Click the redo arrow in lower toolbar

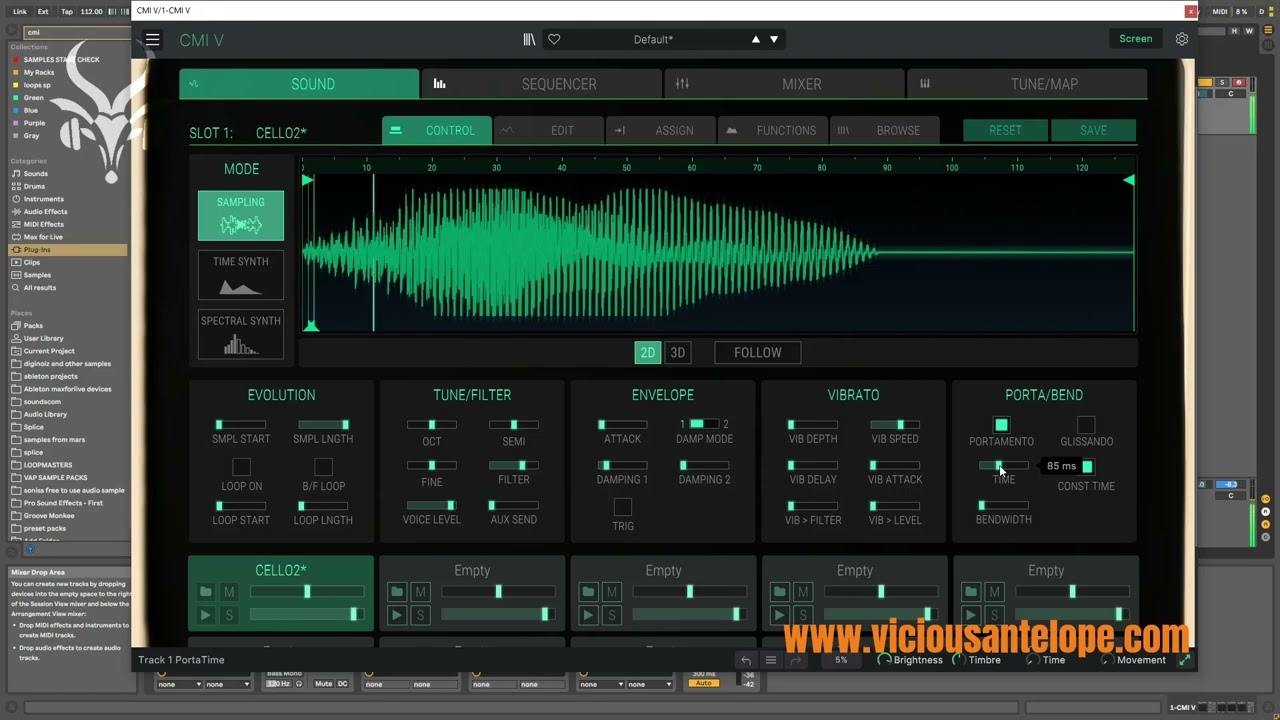(x=796, y=660)
